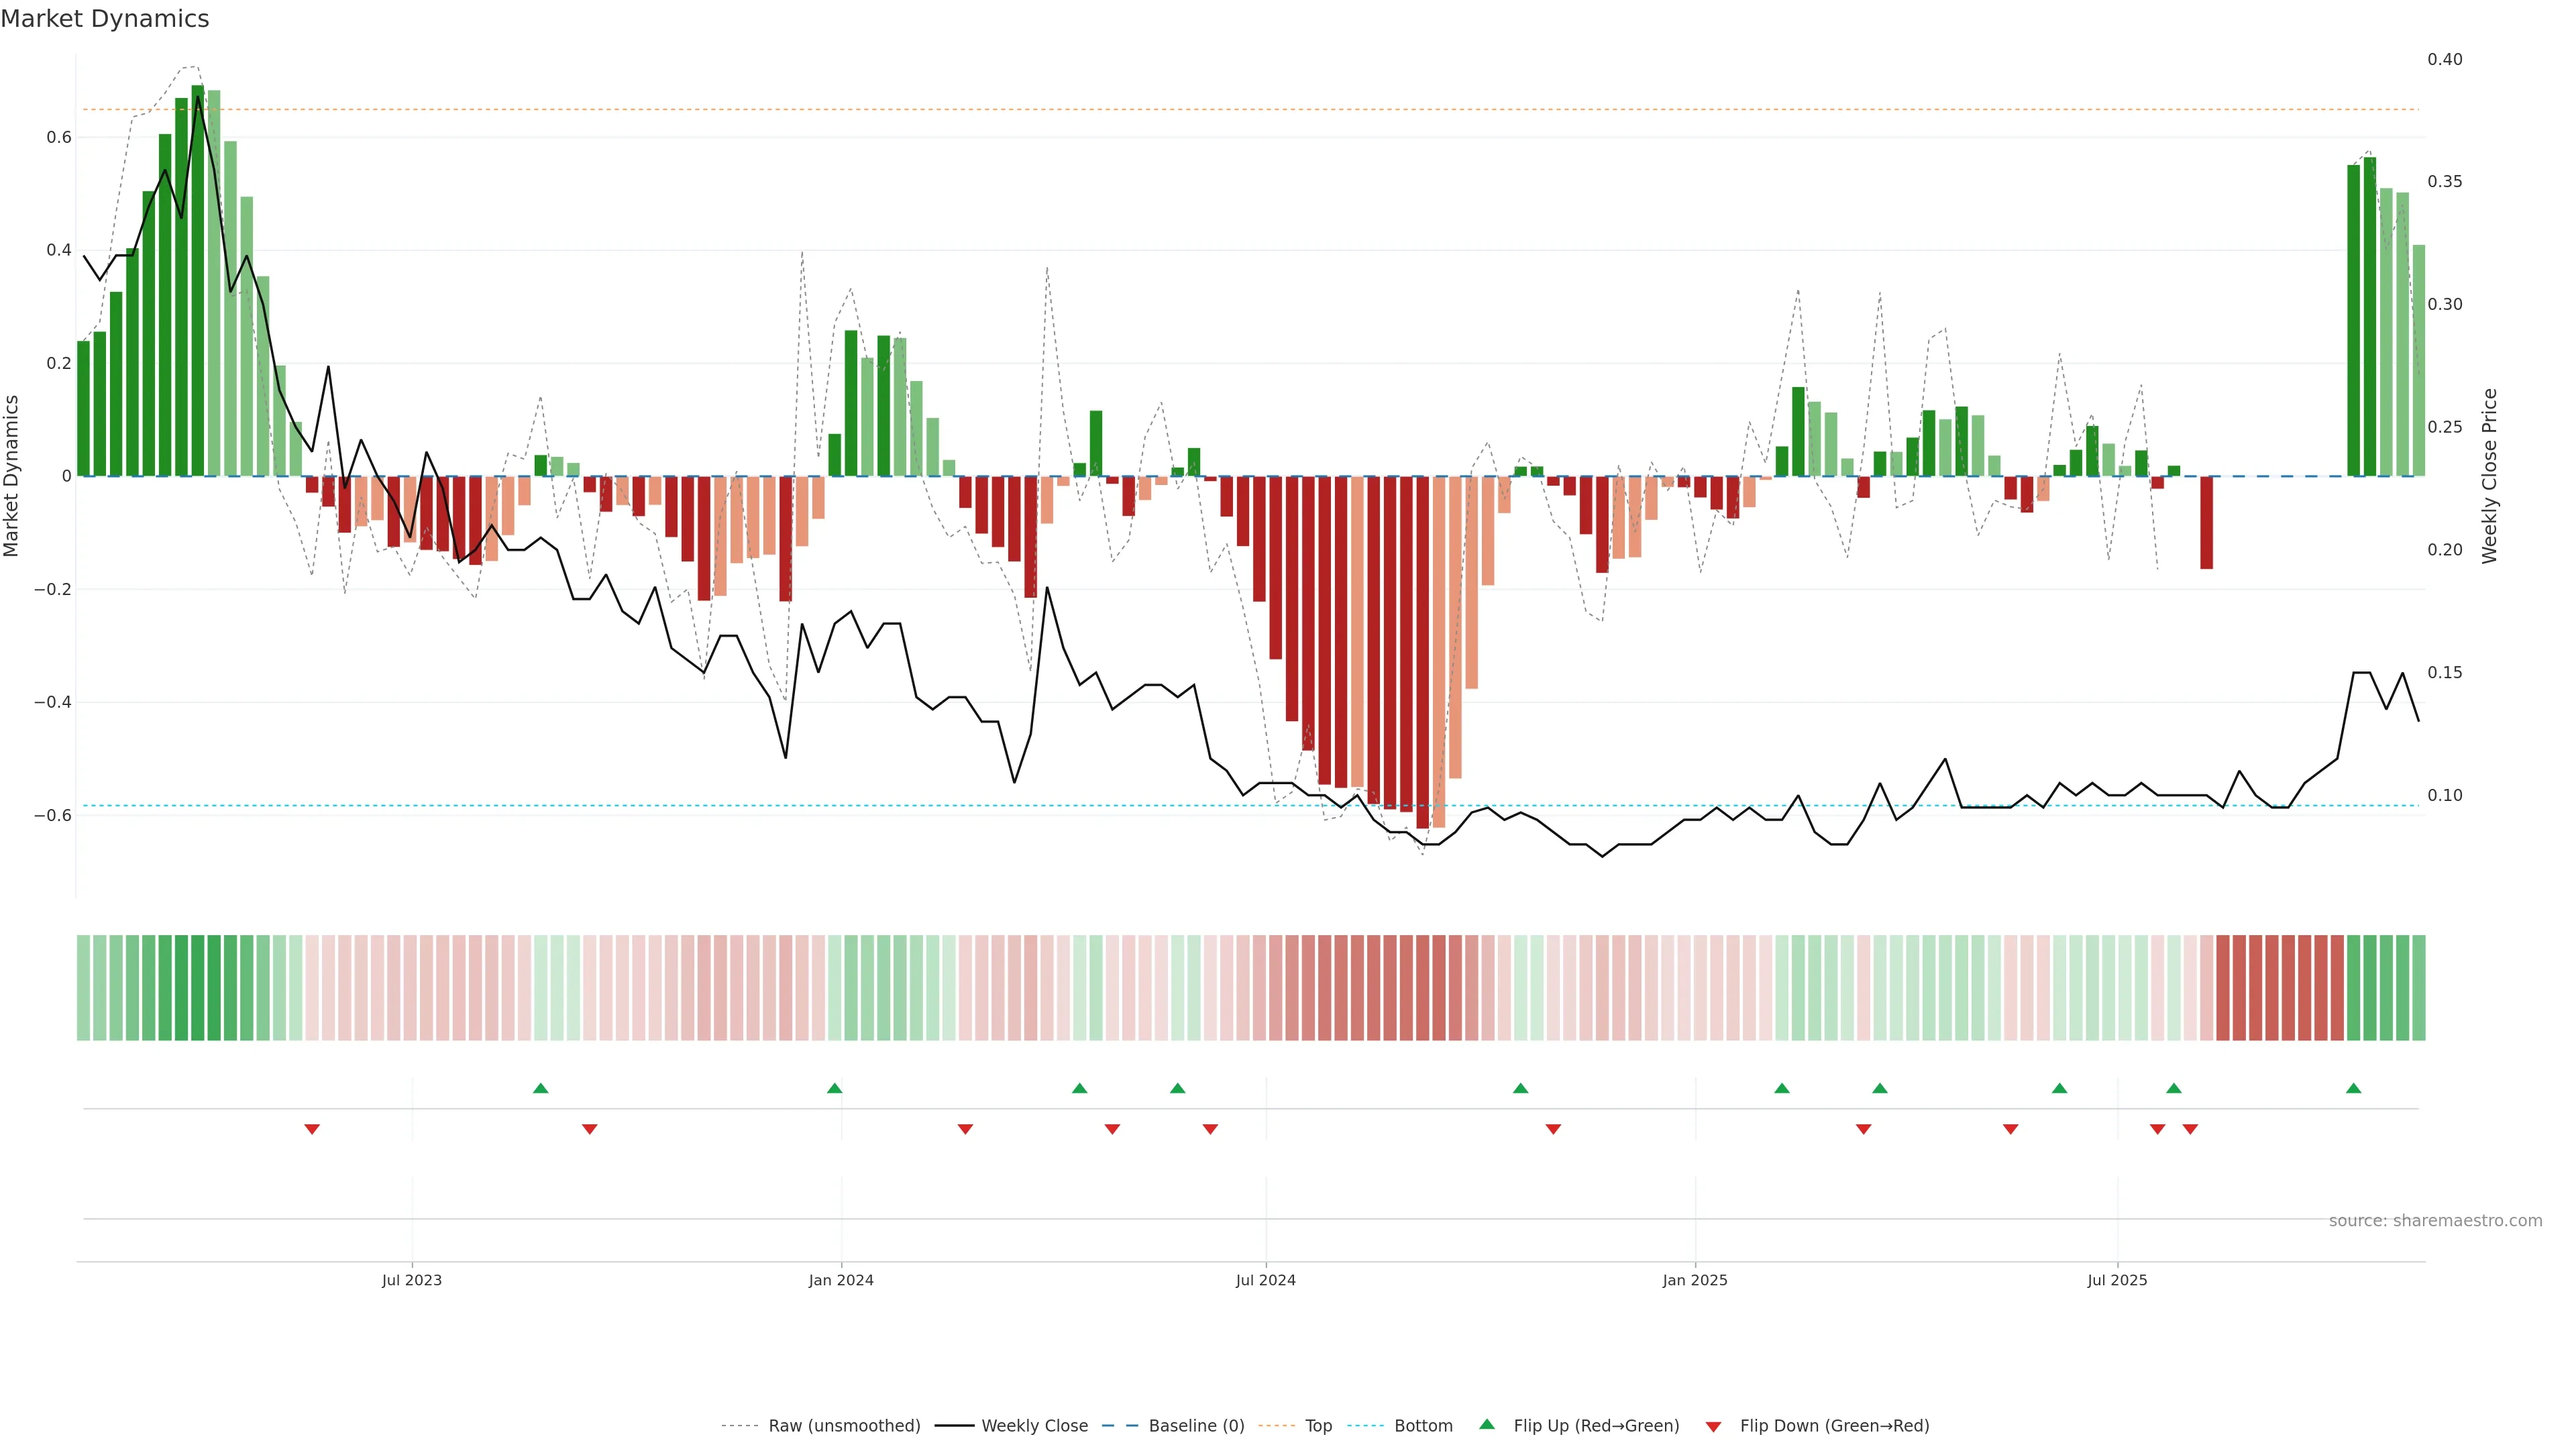The width and height of the screenshot is (2576, 1449).
Task: Click the Weekly Close legend label
Action: [x=1034, y=1426]
